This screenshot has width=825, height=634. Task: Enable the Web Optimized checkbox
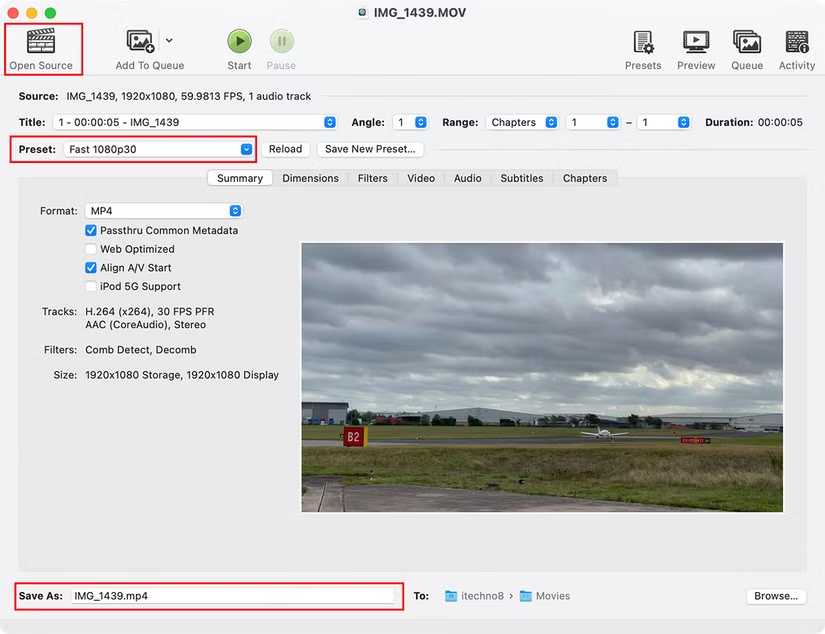click(90, 249)
